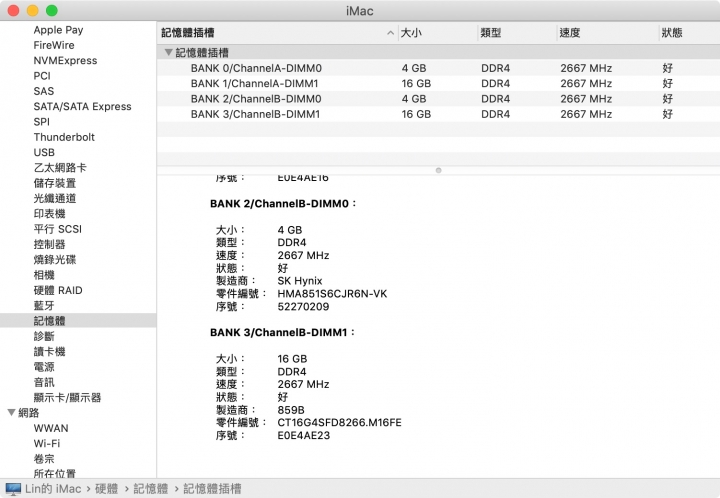This screenshot has height=498, width=720.
Task: Click the pane divider handle dot
Action: [439, 170]
